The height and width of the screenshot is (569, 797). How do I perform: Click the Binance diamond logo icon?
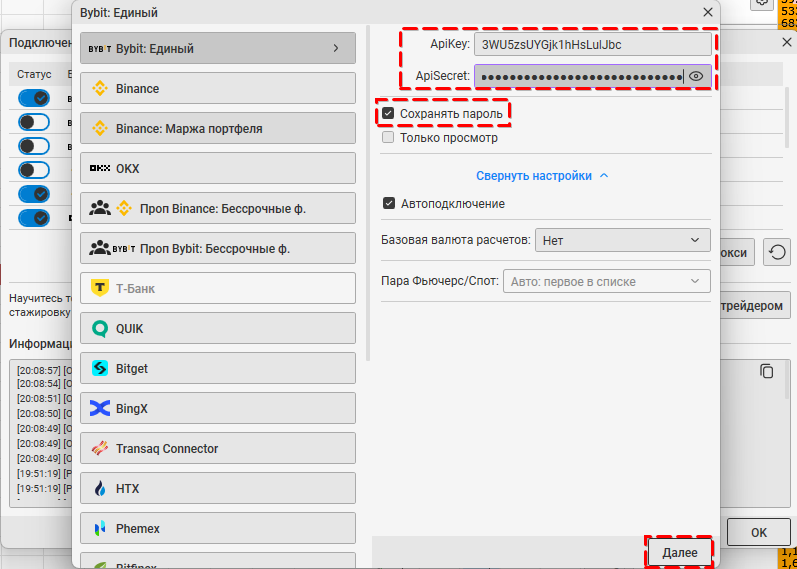pos(100,88)
